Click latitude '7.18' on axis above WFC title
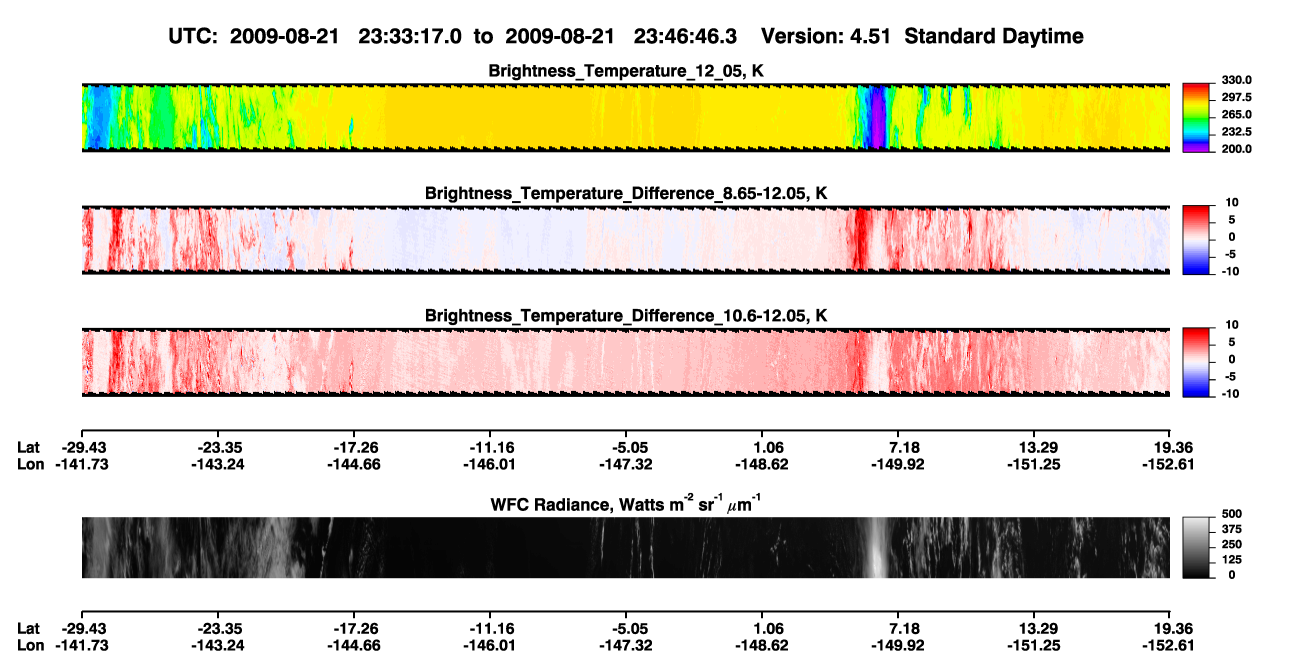The image size is (1300, 667). tap(898, 447)
